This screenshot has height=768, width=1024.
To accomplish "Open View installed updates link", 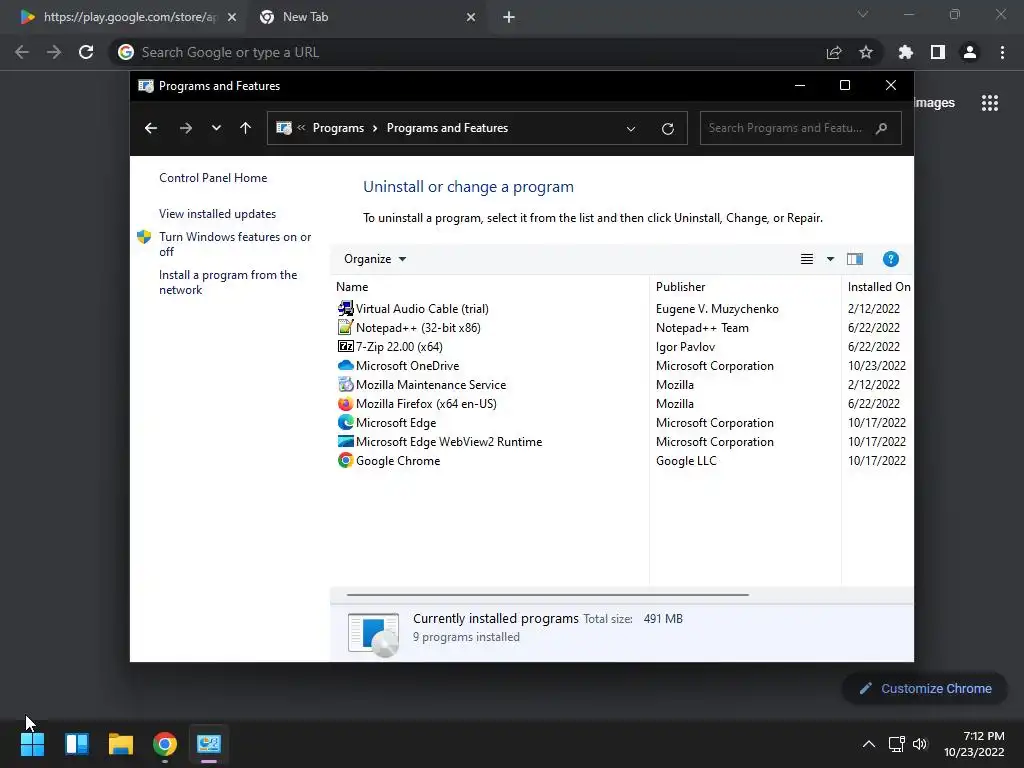I will [x=217, y=214].
